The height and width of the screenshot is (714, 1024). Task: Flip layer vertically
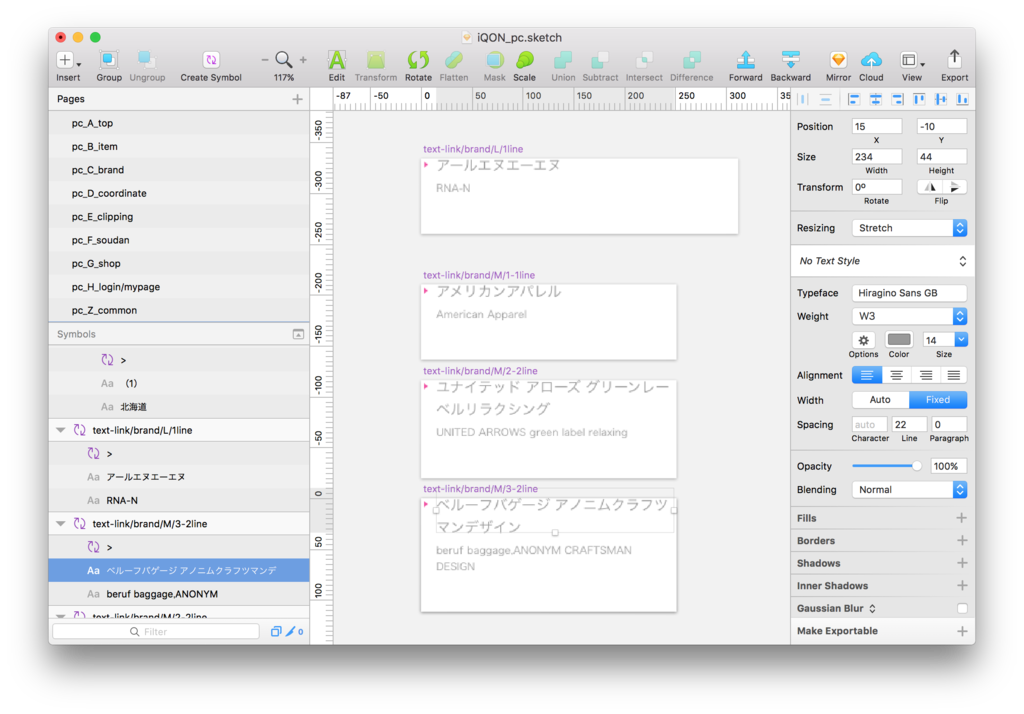(x=954, y=187)
